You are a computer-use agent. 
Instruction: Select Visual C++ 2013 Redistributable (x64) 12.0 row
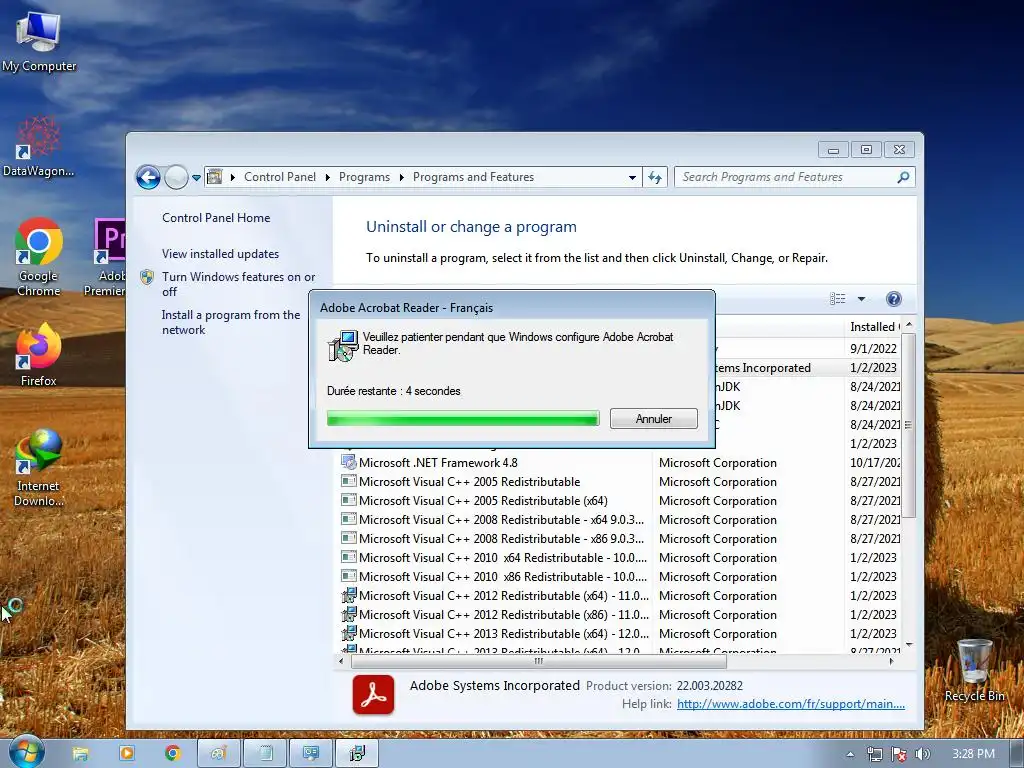(619, 633)
